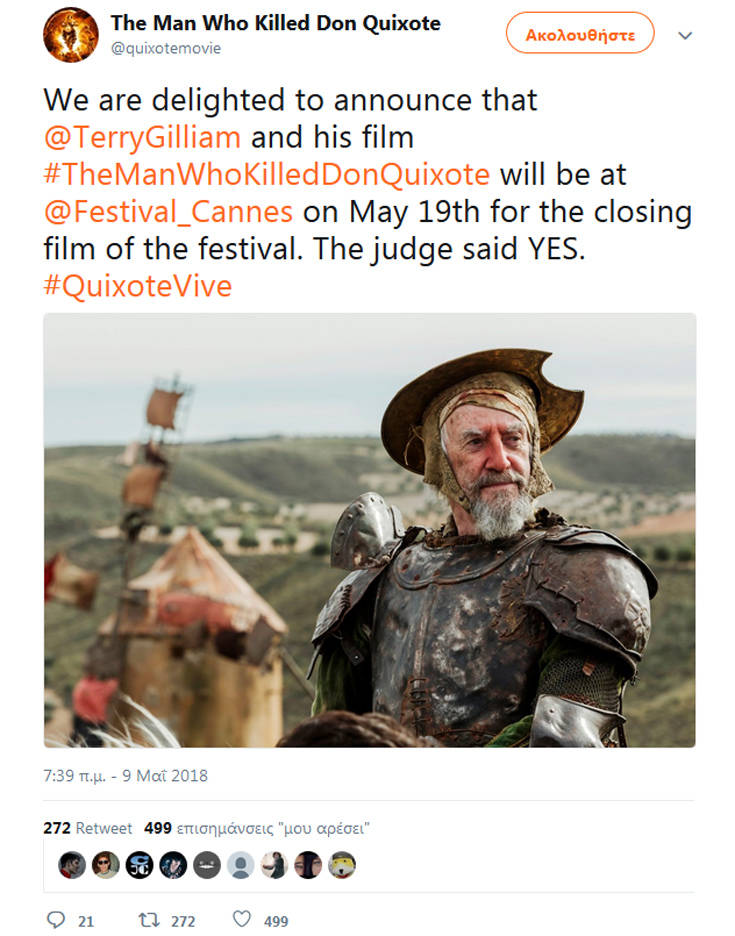The height and width of the screenshot is (936, 735).
Task: Open the #TheManWhoKilledDonQuixote hashtag
Action: 266,174
